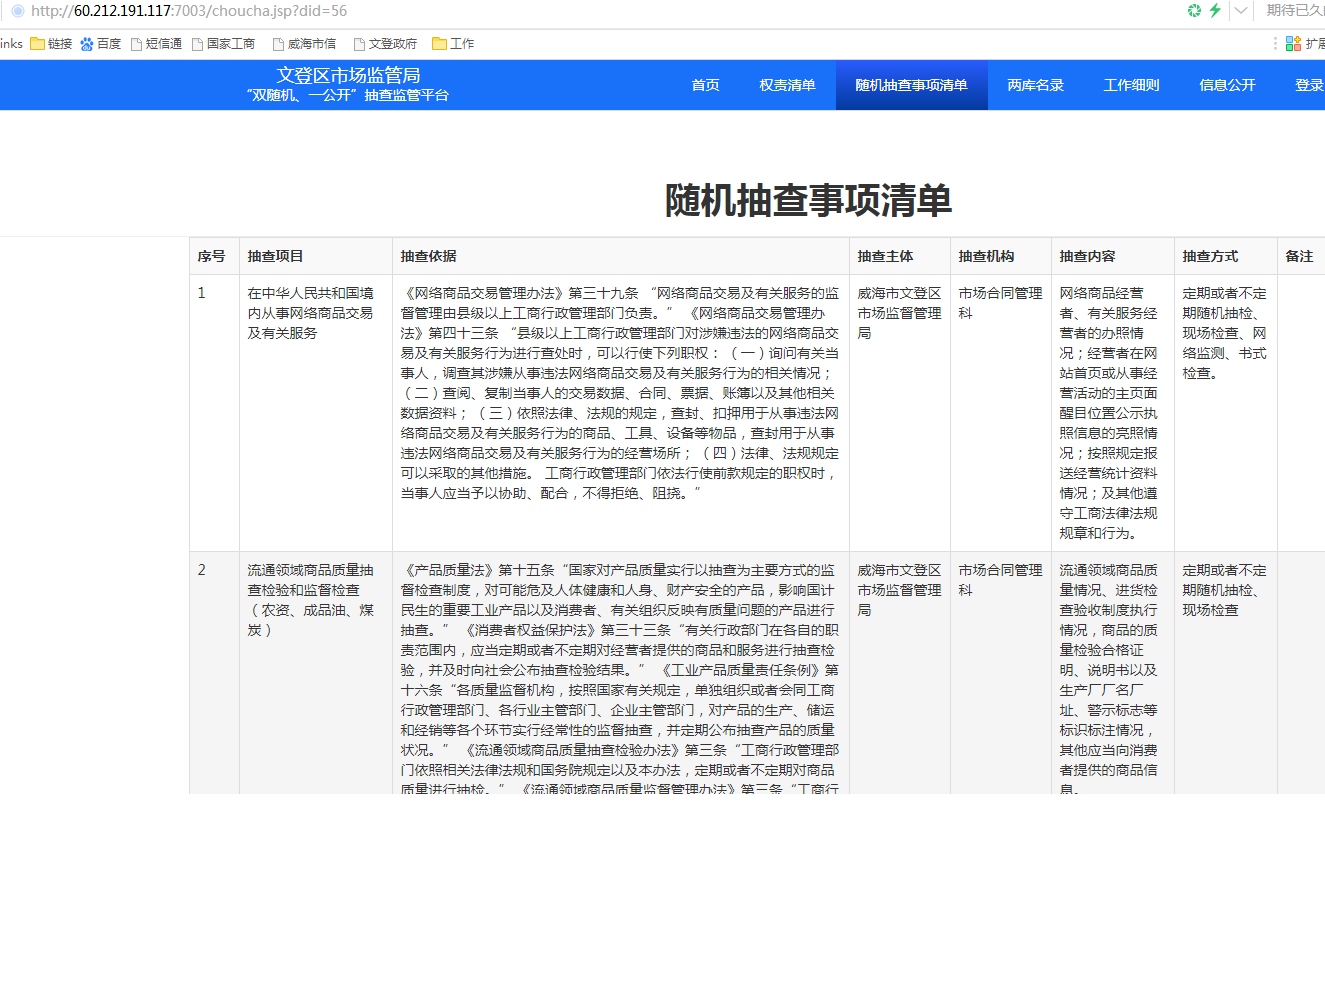Open the 国家工商 bookmark
Screen dimensions: 1325x985
point(223,44)
